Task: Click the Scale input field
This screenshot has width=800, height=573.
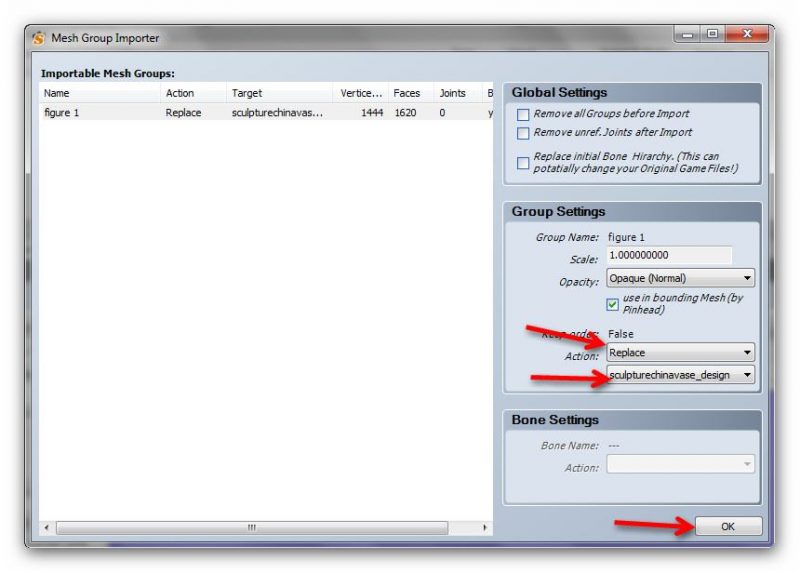Action: pos(669,256)
